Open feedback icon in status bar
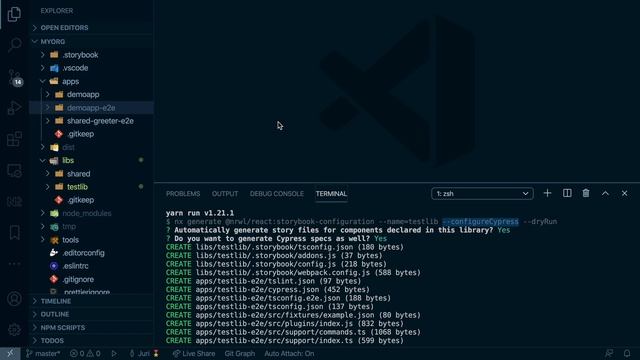Image resolution: width=640 pixels, height=360 pixels. [x=609, y=353]
